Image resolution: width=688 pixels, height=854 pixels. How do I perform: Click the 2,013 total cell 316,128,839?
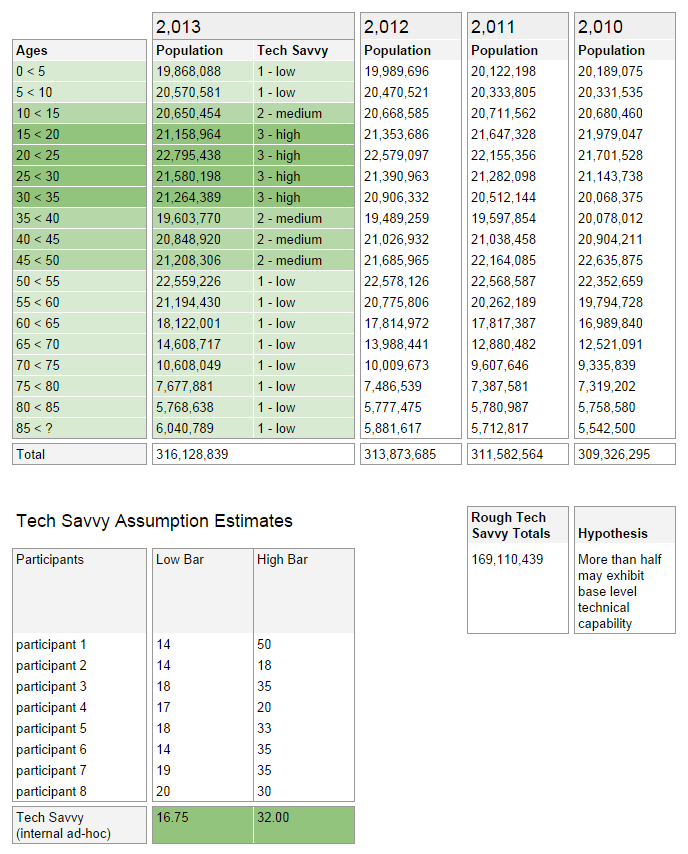click(252, 454)
